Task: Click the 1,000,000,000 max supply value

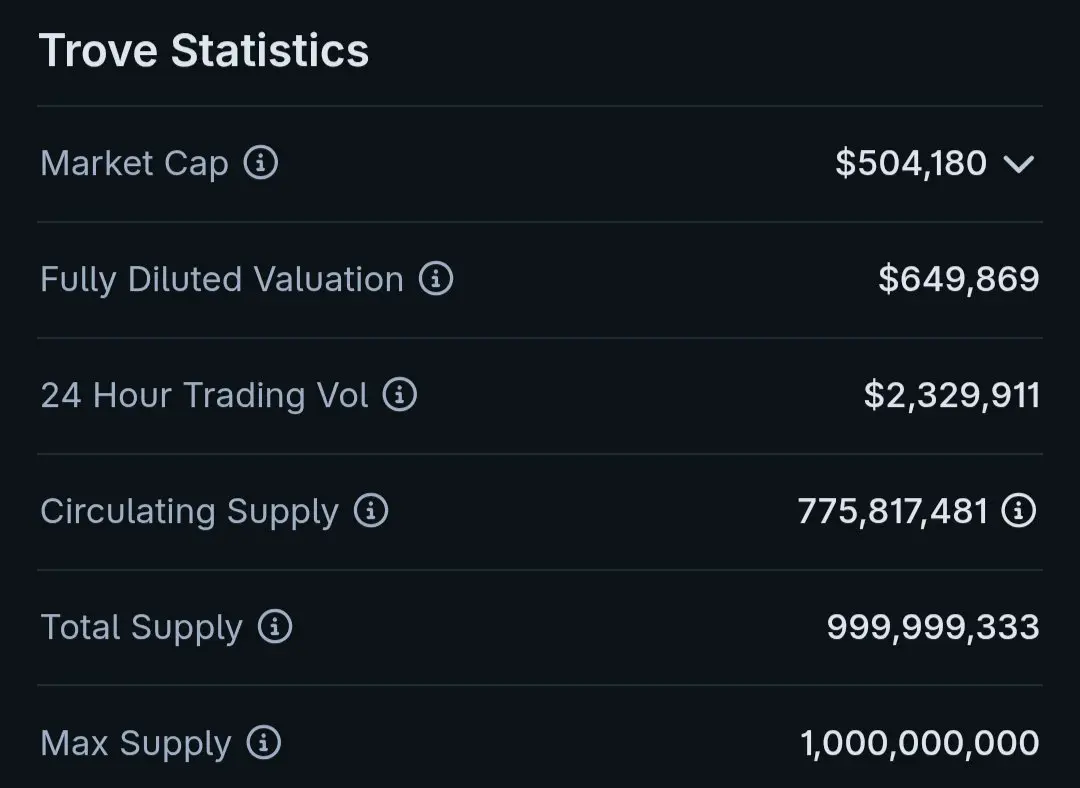Action: 919,743
